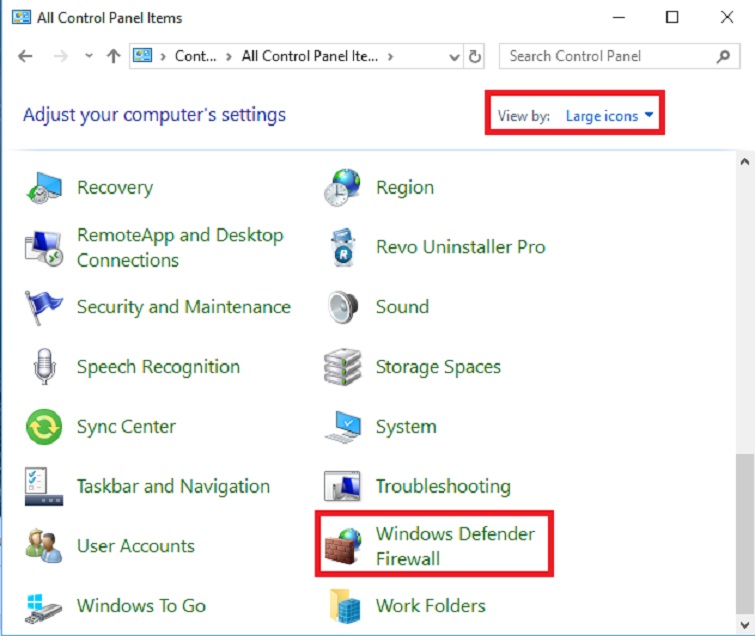
Task: Open the Region globe icon
Action: (343, 187)
